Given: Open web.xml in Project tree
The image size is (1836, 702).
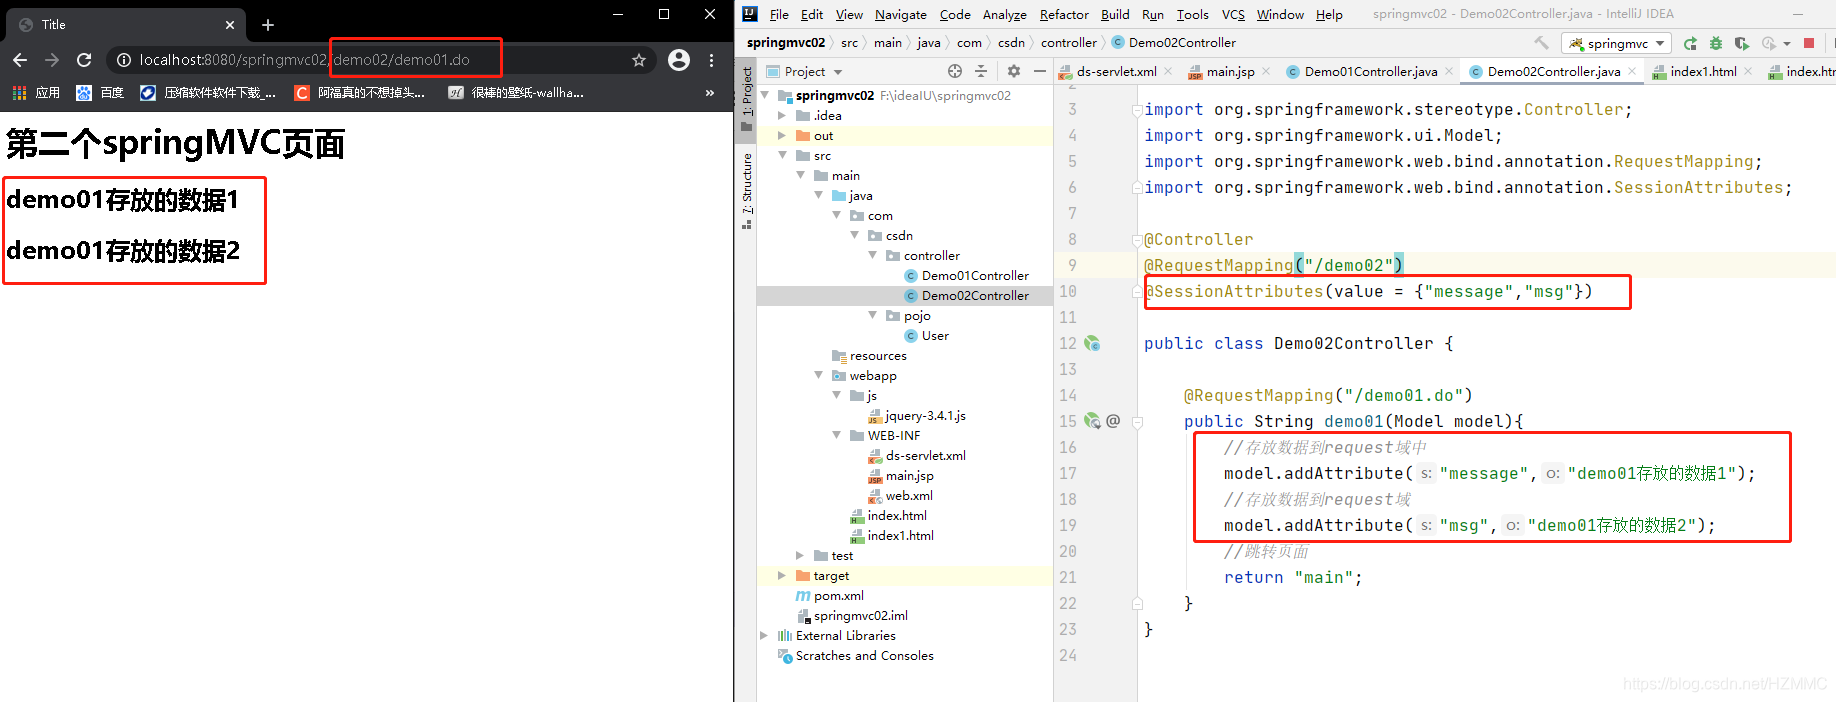Looking at the screenshot, I should tap(901, 496).
